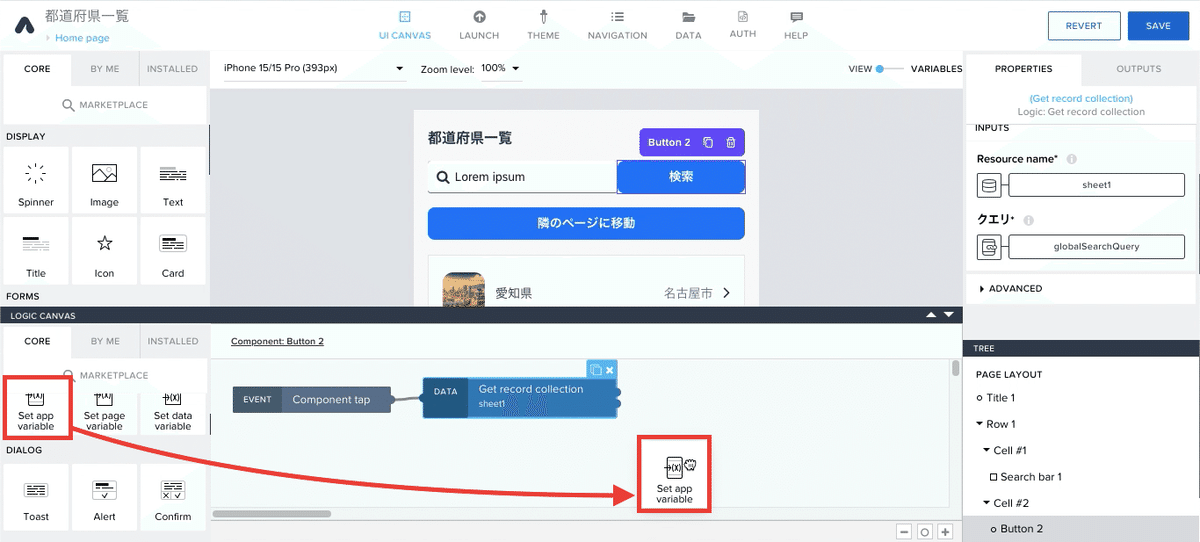Click the Lorem ipsum search field
1200x542 pixels.
click(x=523, y=177)
